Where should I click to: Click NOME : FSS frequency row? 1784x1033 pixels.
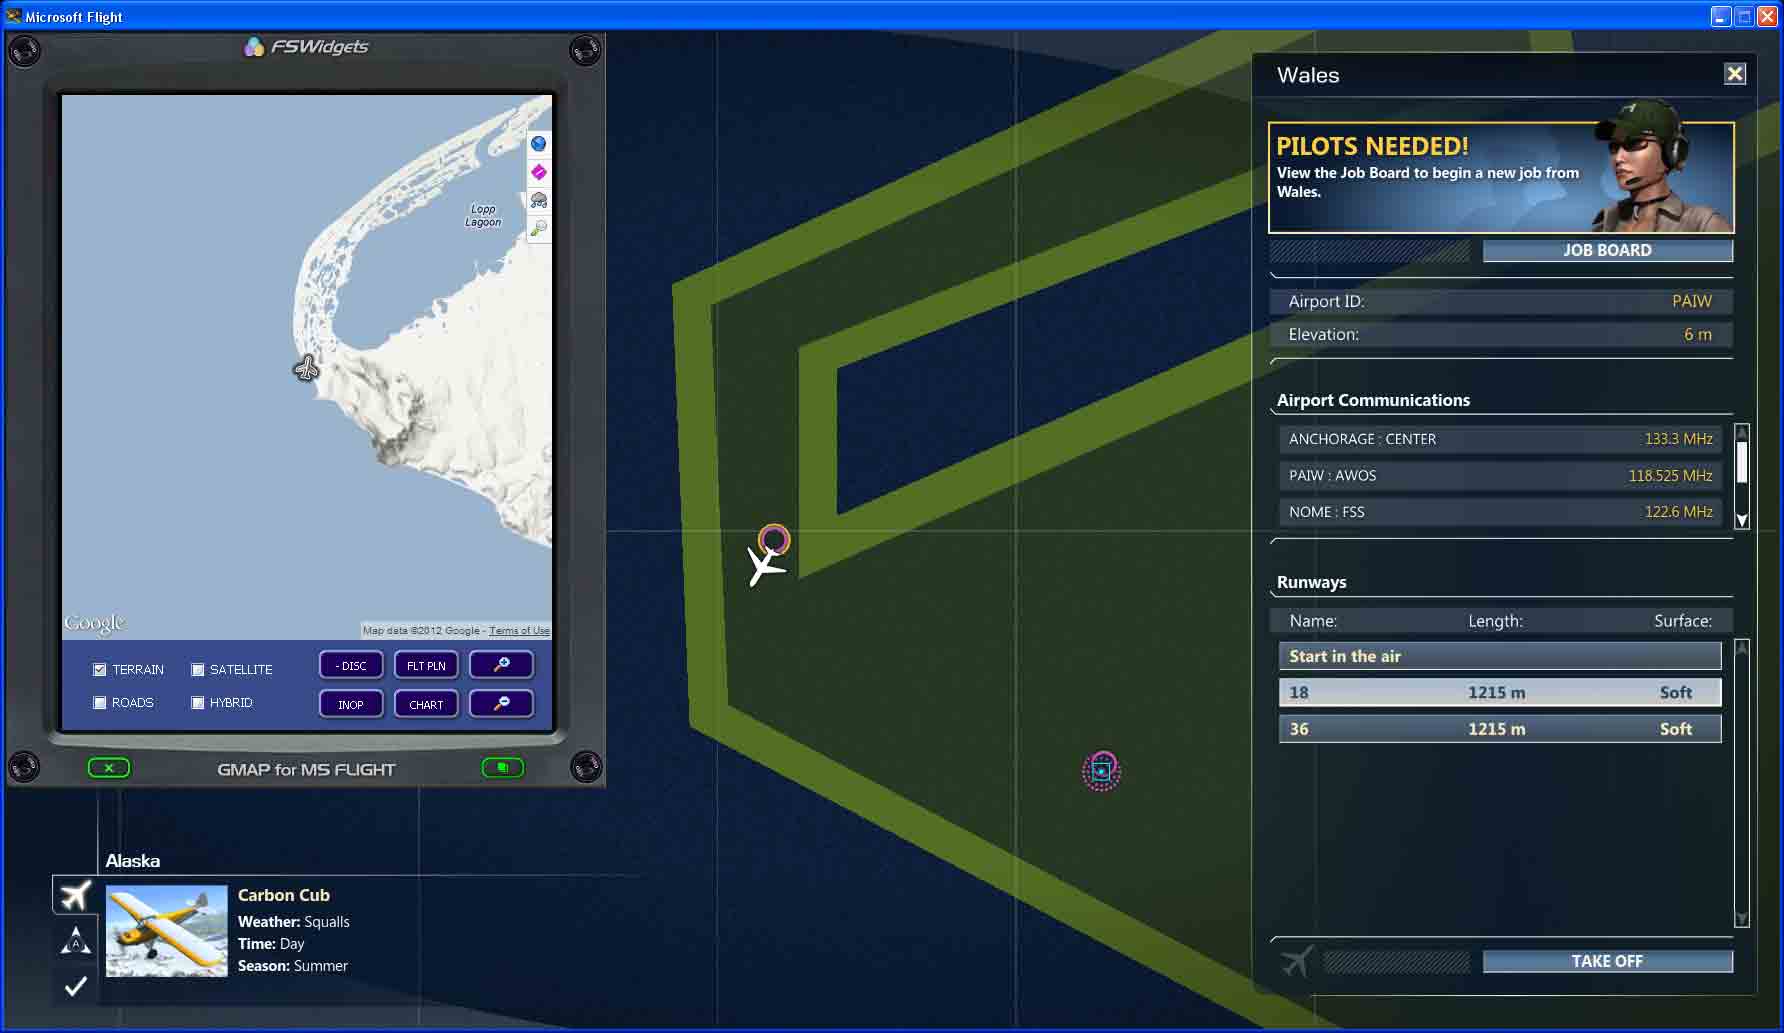[x=1500, y=512]
